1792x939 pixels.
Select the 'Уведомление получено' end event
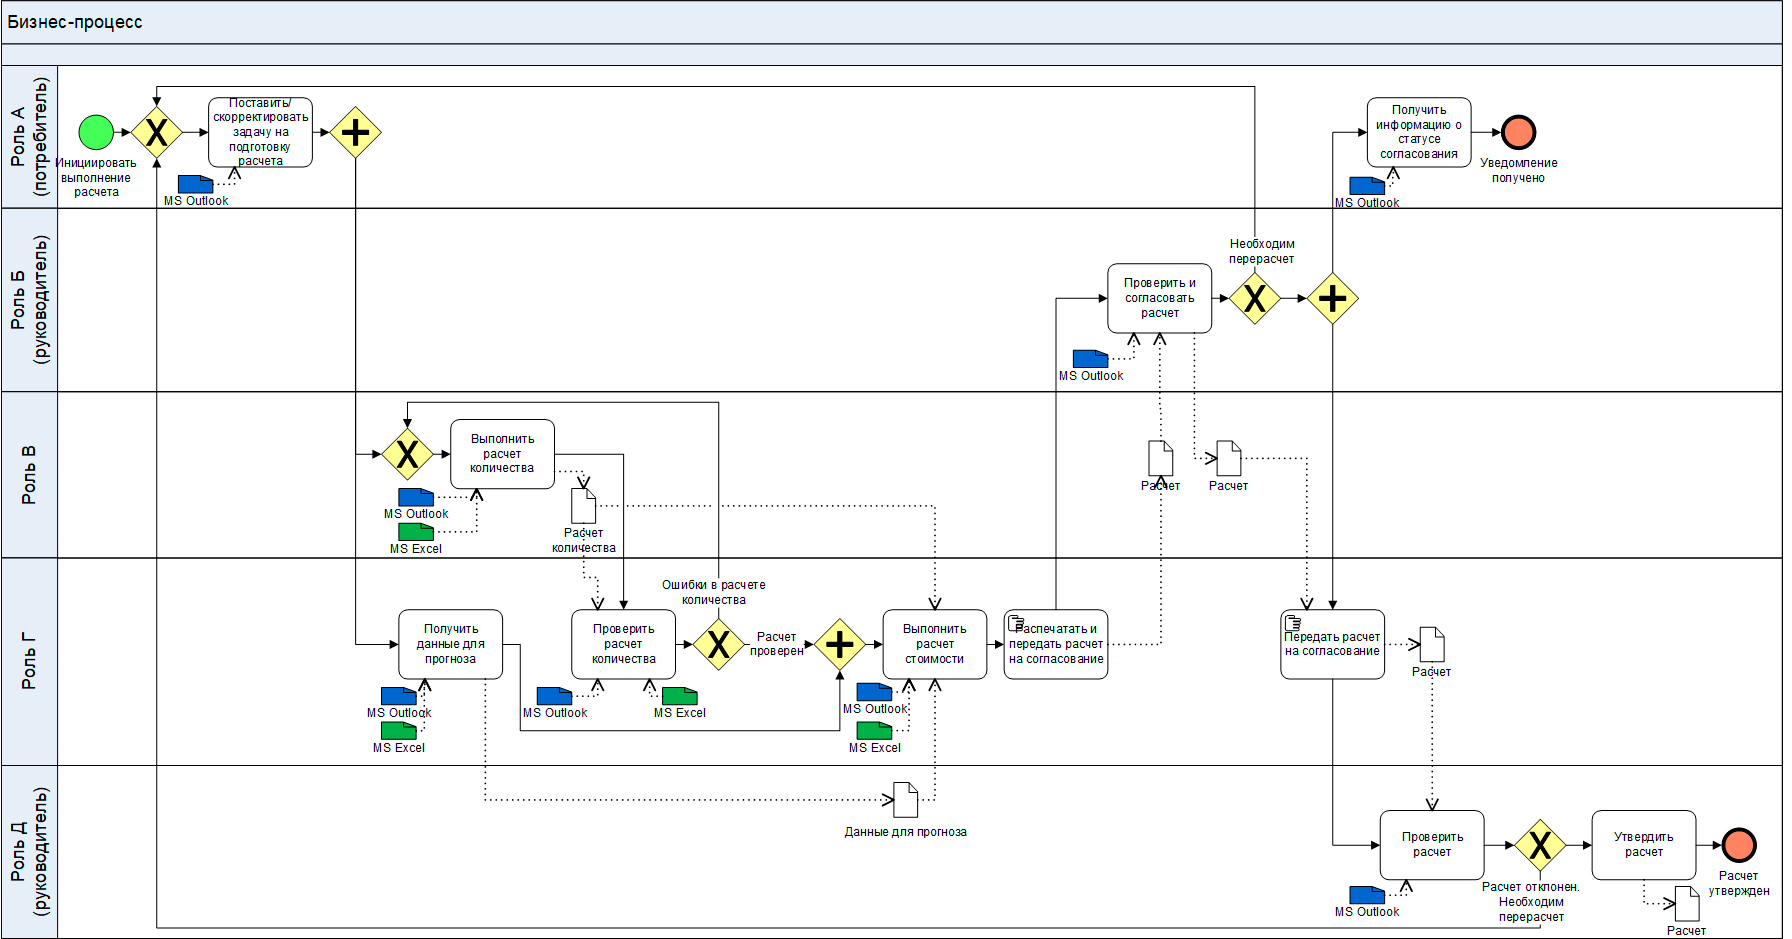coord(1518,132)
